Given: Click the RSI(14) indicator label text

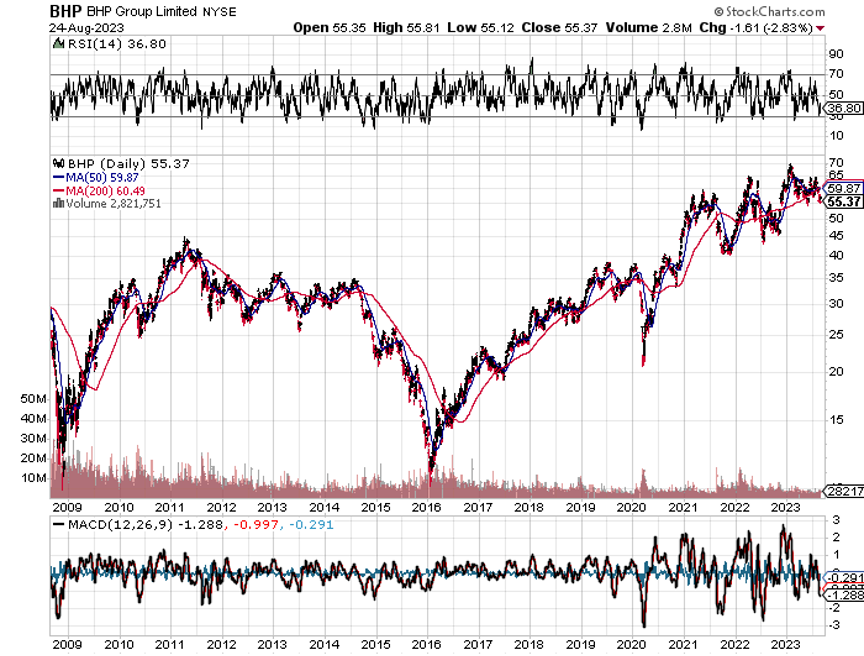Looking at the screenshot, I should (x=88, y=44).
